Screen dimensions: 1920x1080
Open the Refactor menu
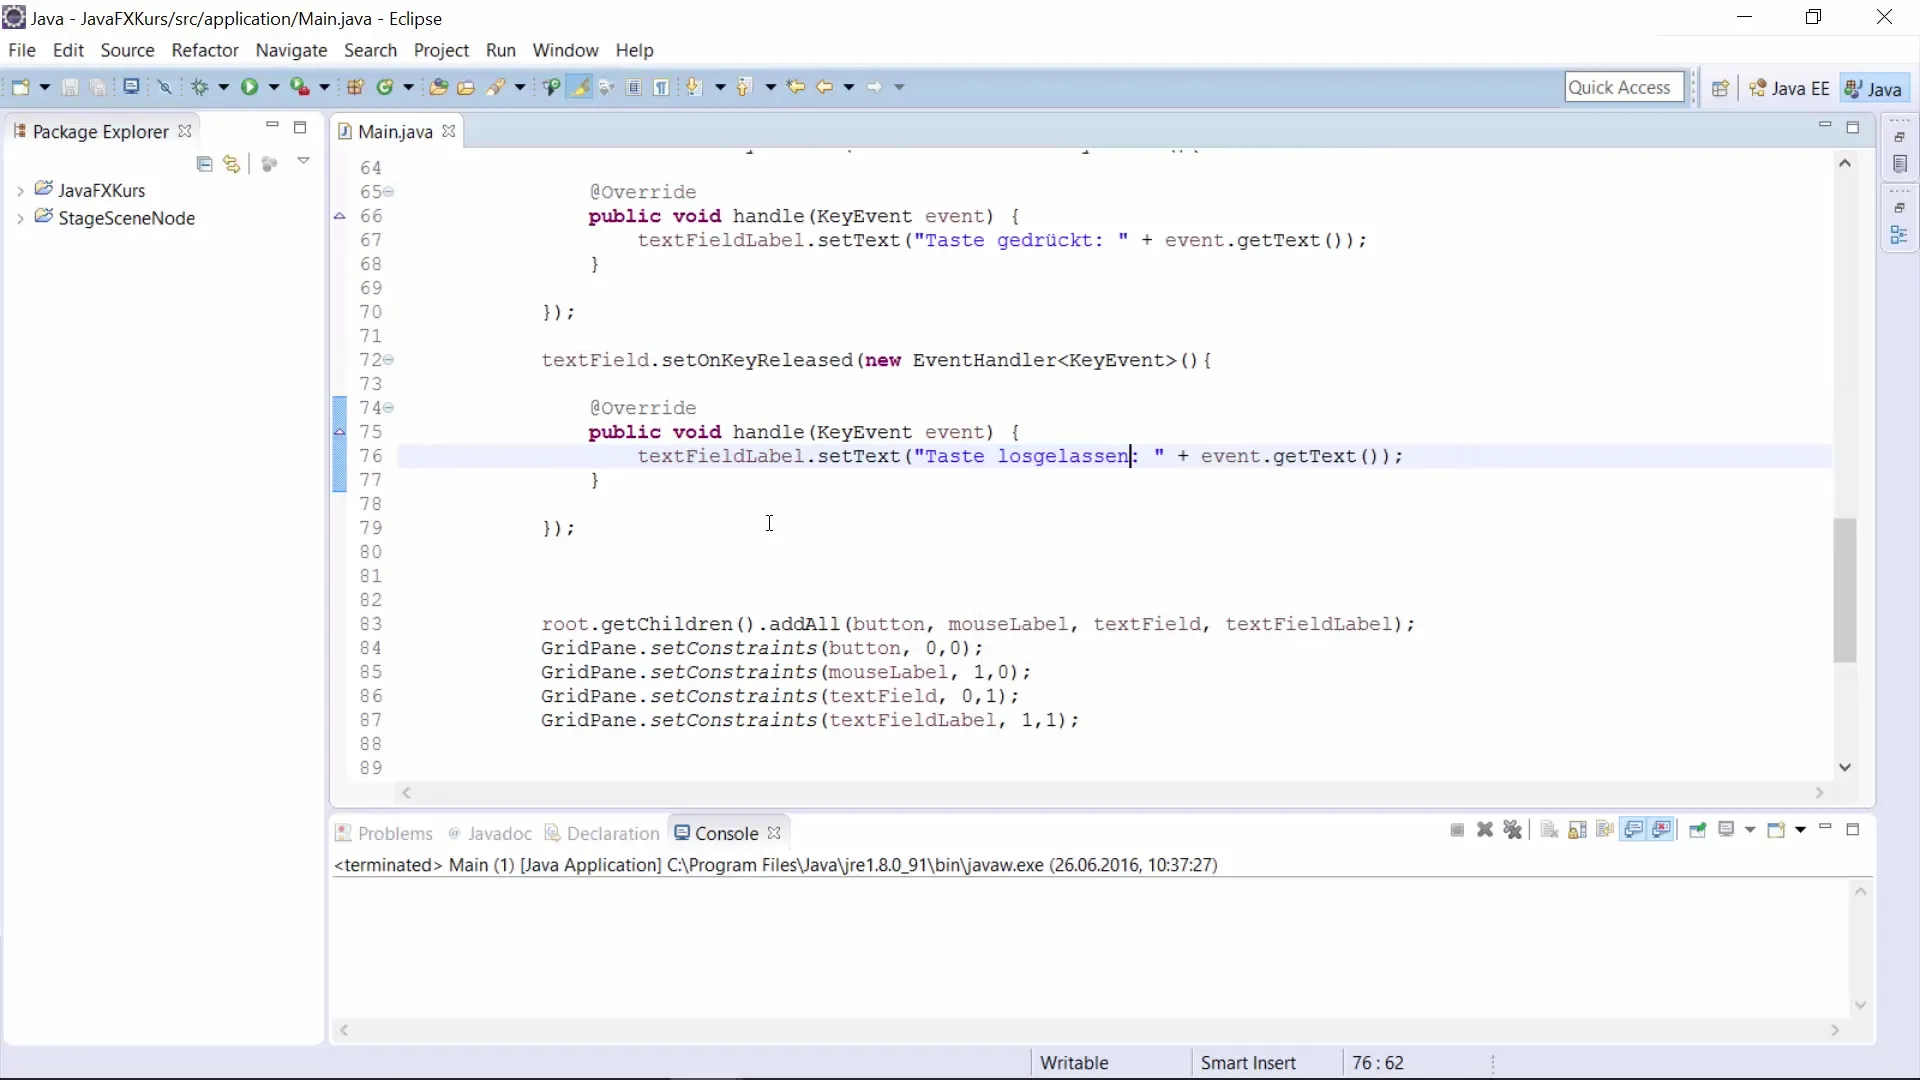[x=205, y=50]
